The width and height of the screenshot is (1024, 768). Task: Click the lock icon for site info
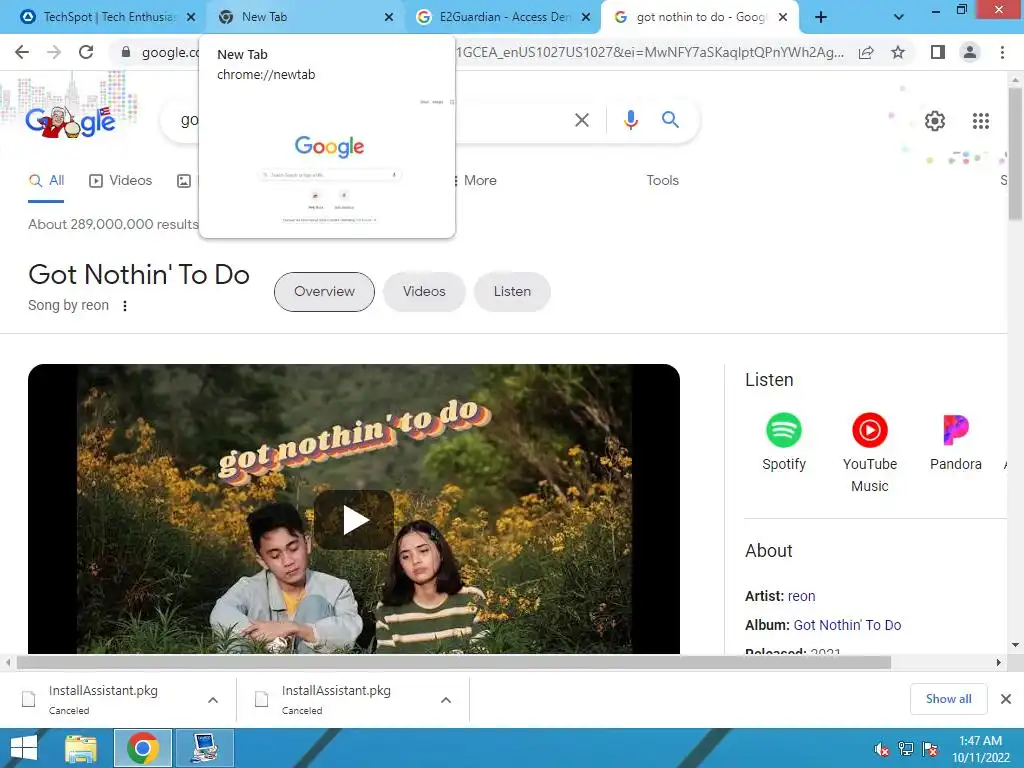click(x=126, y=52)
